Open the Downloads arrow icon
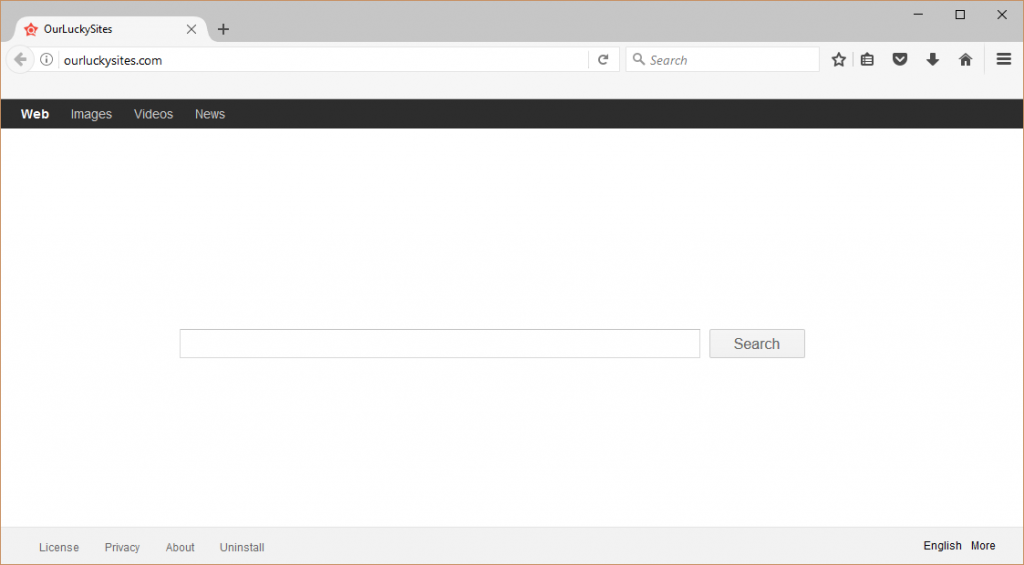 click(x=933, y=60)
